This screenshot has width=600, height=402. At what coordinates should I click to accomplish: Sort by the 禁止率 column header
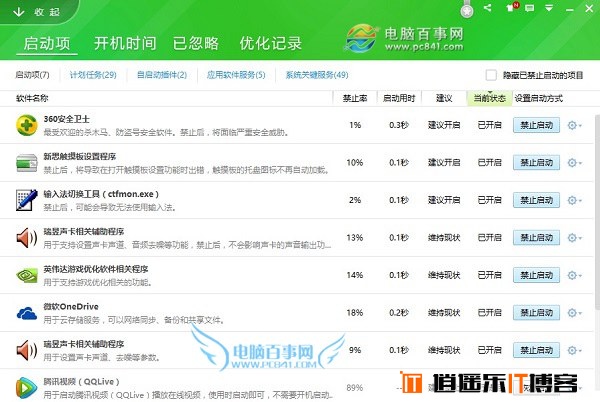[354, 99]
